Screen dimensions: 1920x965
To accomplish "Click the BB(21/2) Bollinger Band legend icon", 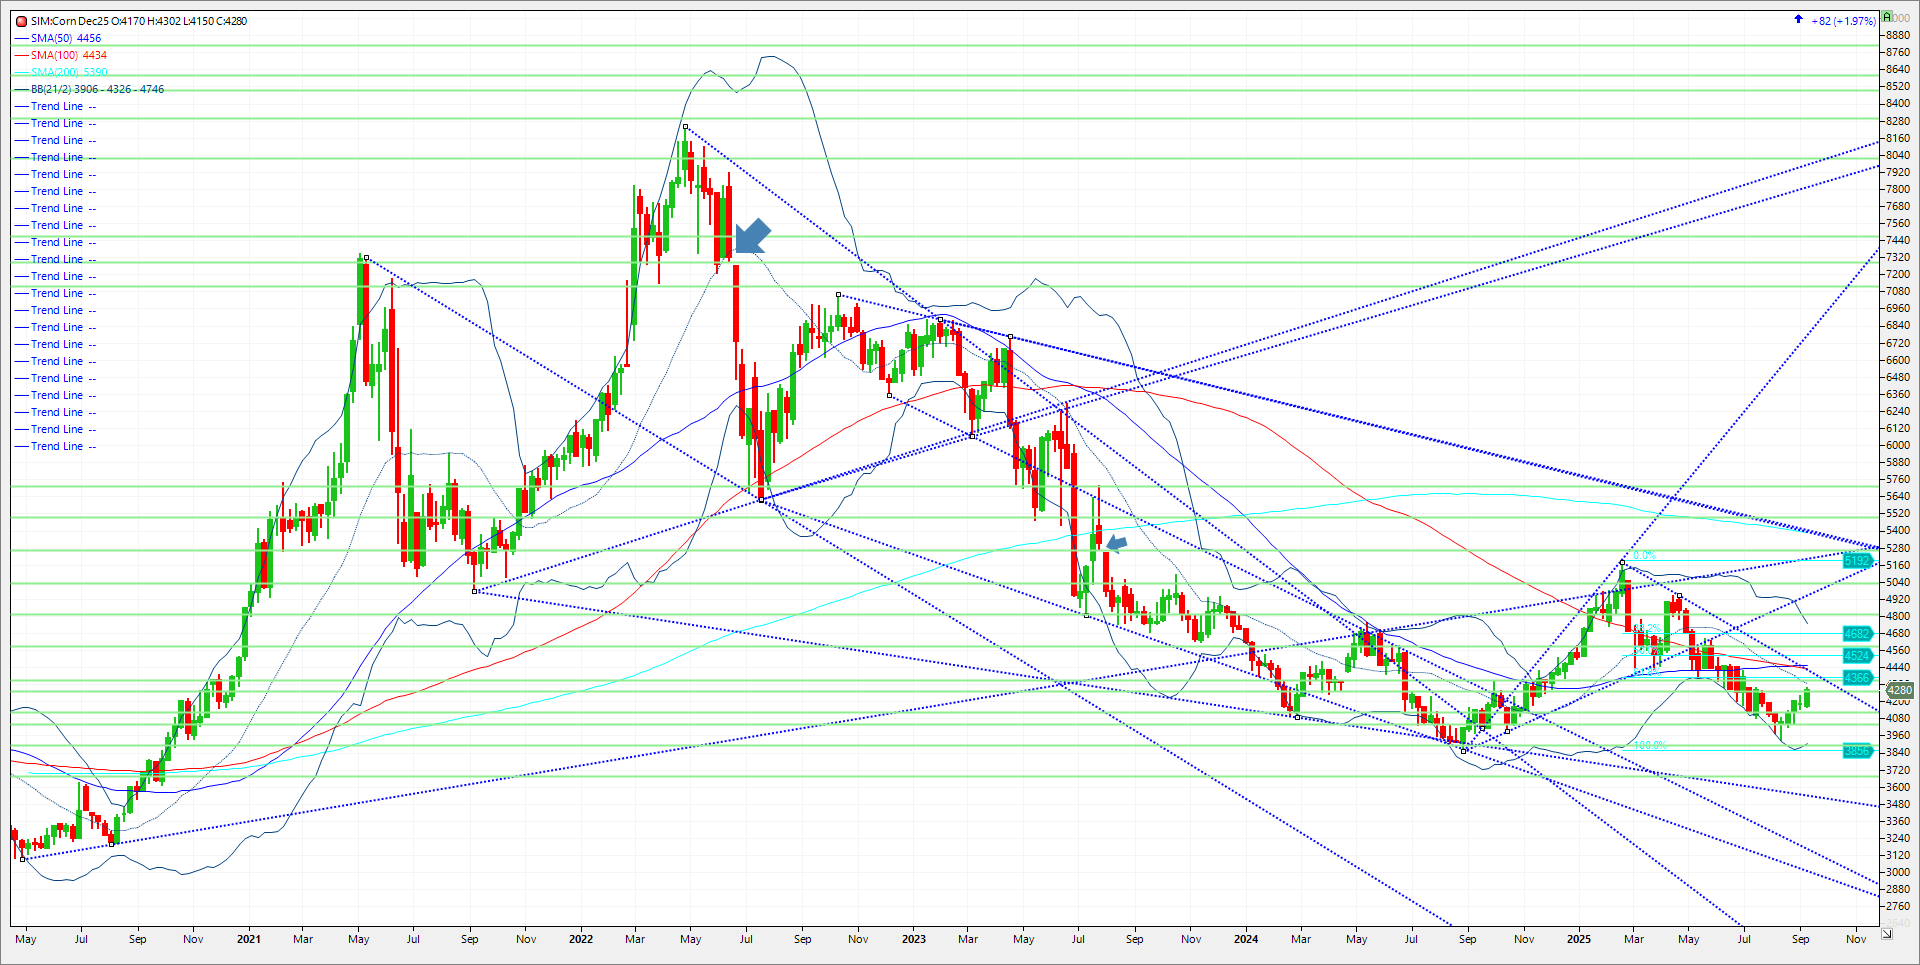I will [x=21, y=89].
